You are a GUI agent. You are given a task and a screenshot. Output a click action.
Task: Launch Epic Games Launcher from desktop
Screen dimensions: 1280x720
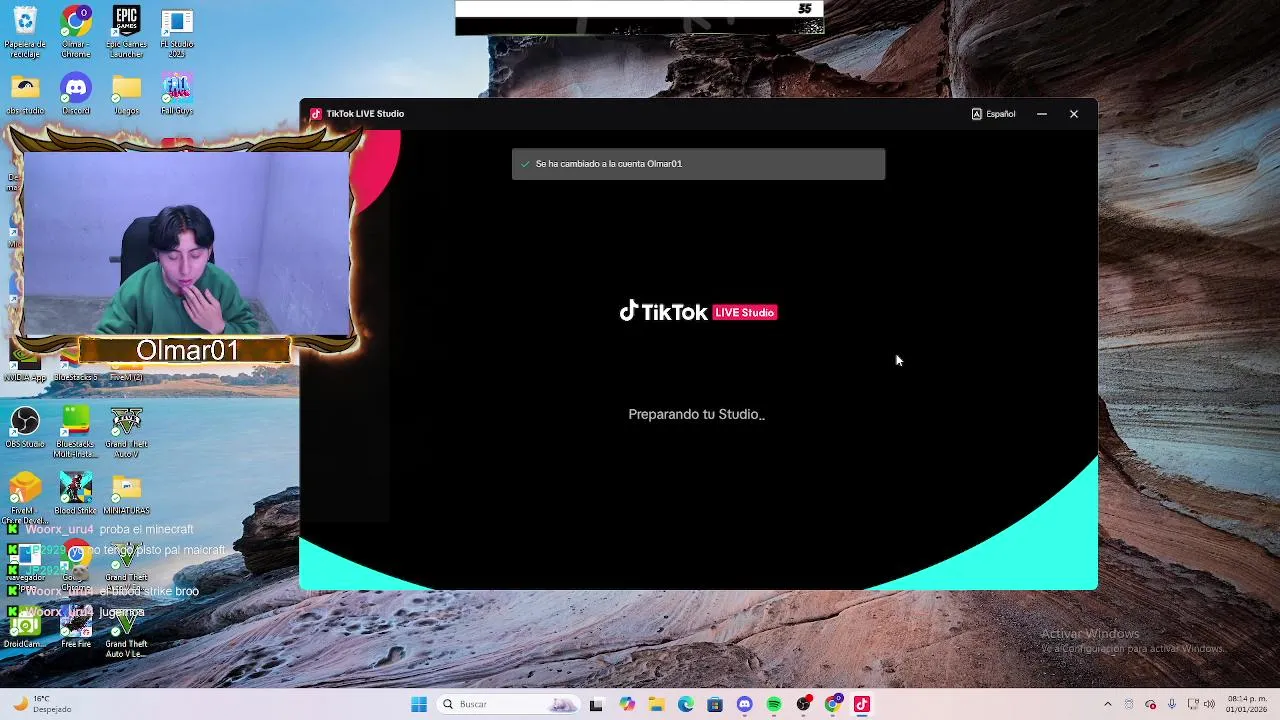[x=126, y=31]
